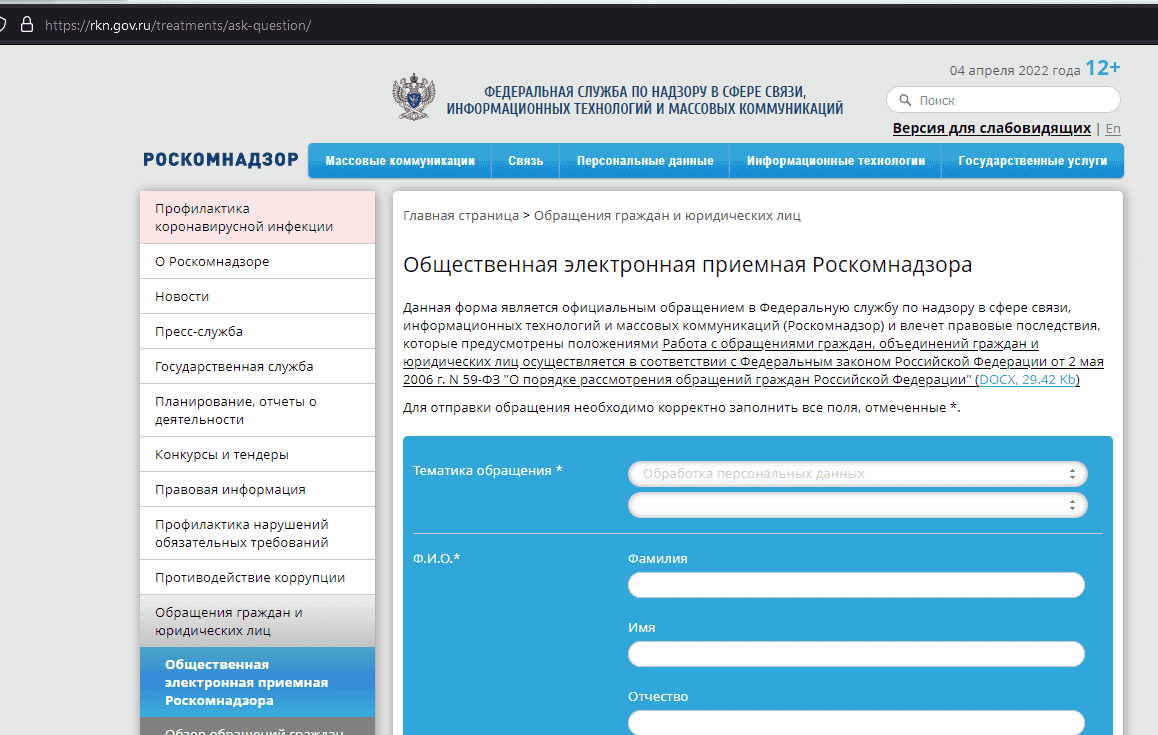Open Обращения граждан и юридических лиц sidebar section
This screenshot has width=1158, height=735.
click(x=257, y=621)
